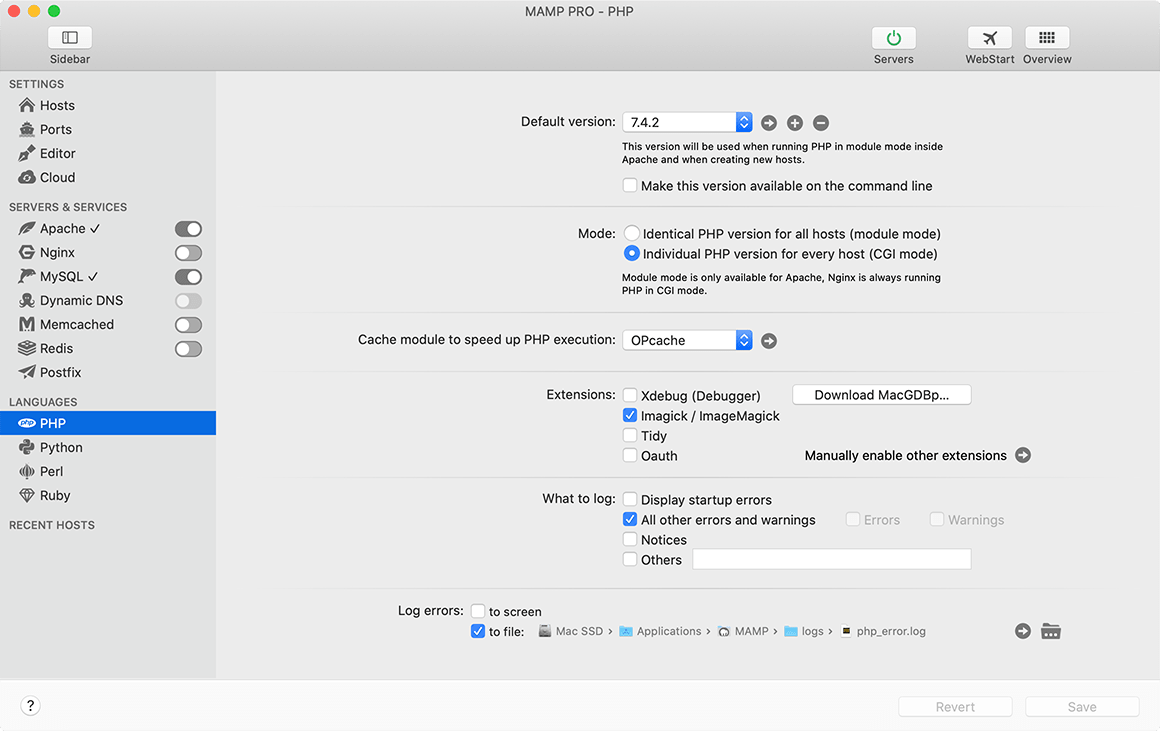Select Identical PHP version module mode

631,234
